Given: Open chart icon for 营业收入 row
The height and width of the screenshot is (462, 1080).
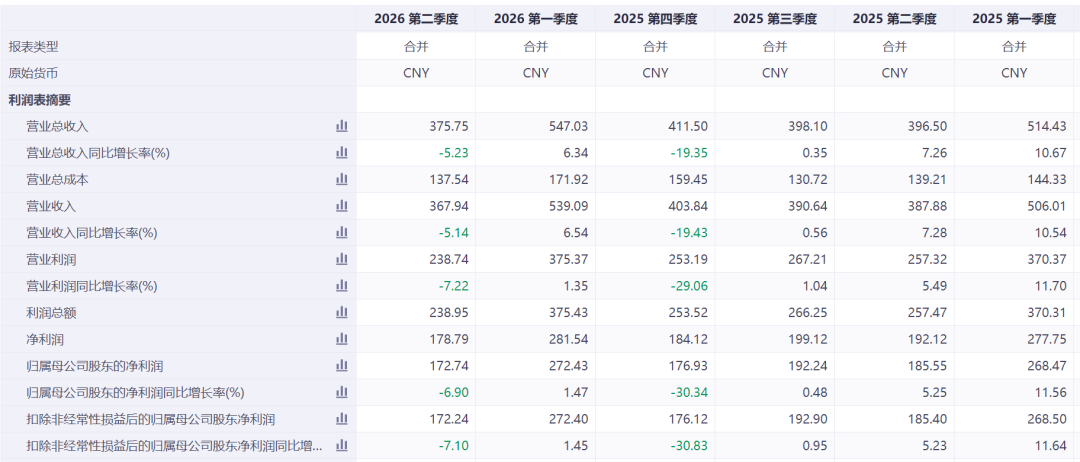Looking at the screenshot, I should 341,206.
